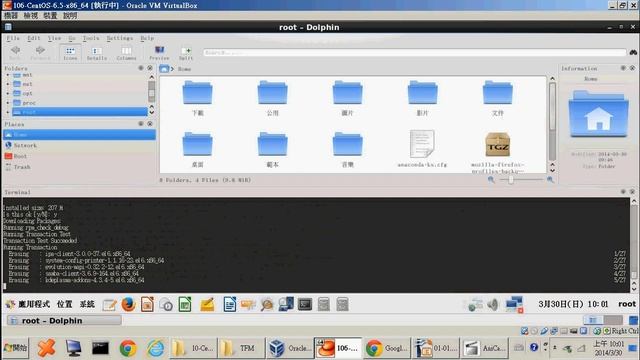Image resolution: width=640 pixels, height=360 pixels.
Task: Open Chrome from the Windows taskbar
Action: (128, 348)
